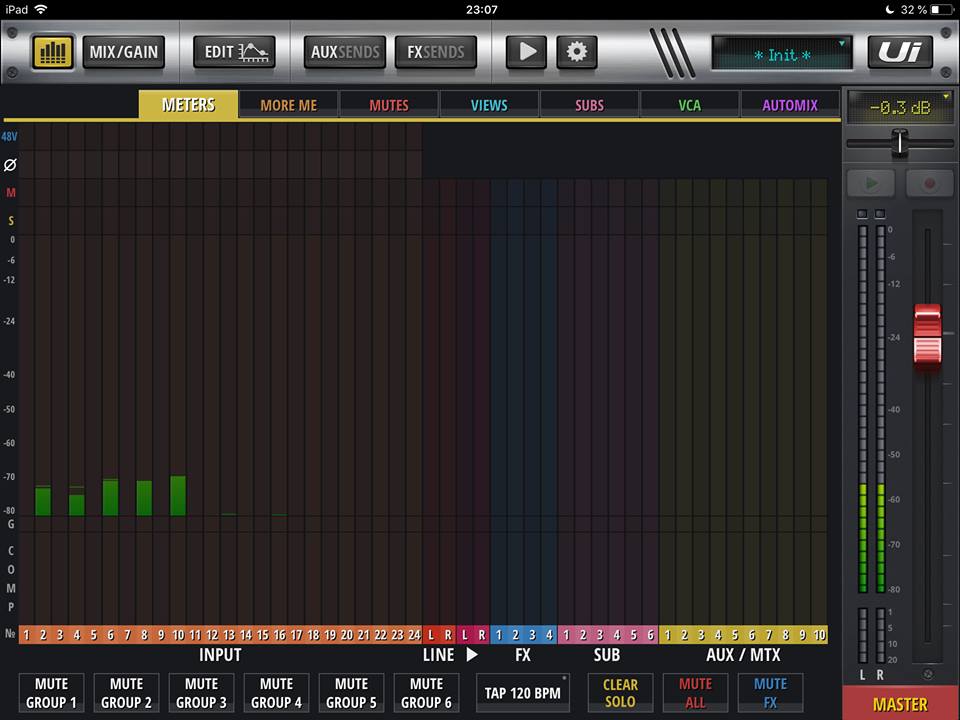Toggle Mute Group 1
This screenshot has width=960, height=720.
(51, 693)
